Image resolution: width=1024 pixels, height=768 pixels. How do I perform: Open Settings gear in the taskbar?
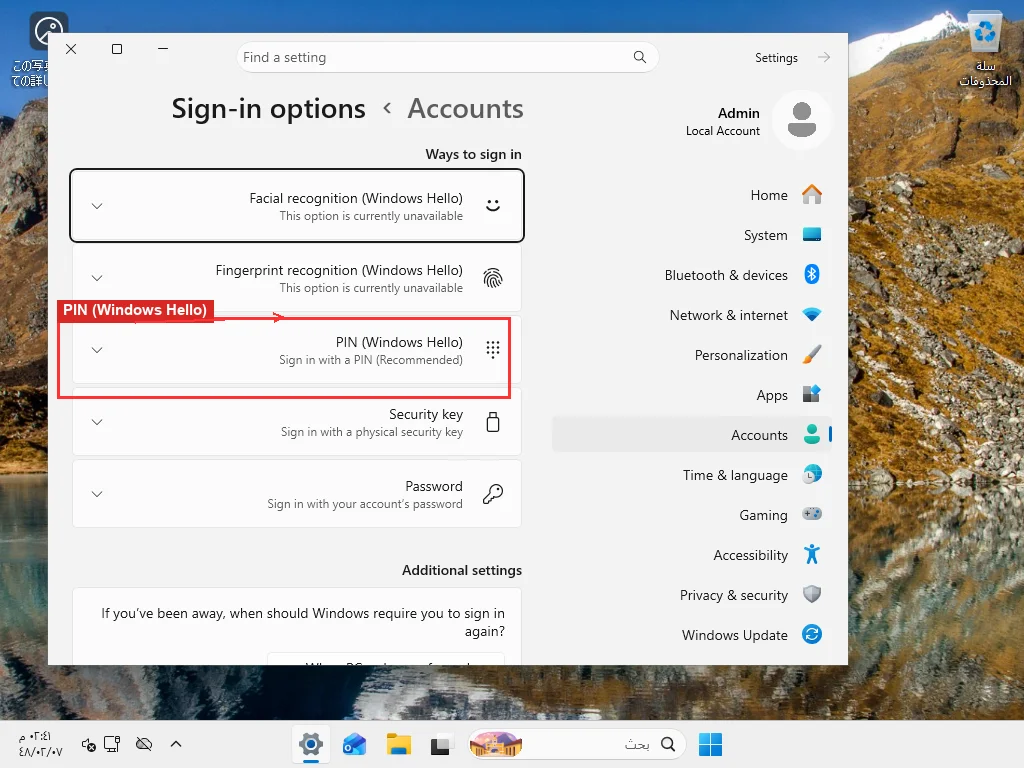tap(311, 744)
